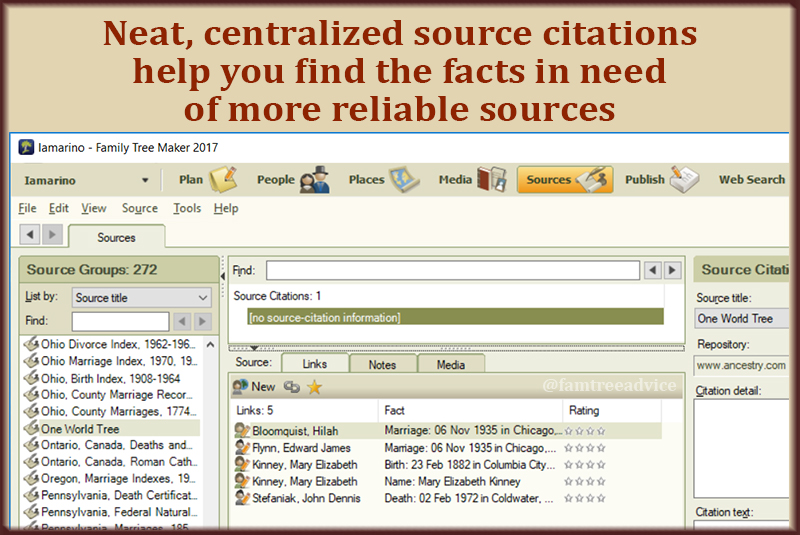Open the Media workspace
The width and height of the screenshot is (800, 535).
[x=472, y=180]
